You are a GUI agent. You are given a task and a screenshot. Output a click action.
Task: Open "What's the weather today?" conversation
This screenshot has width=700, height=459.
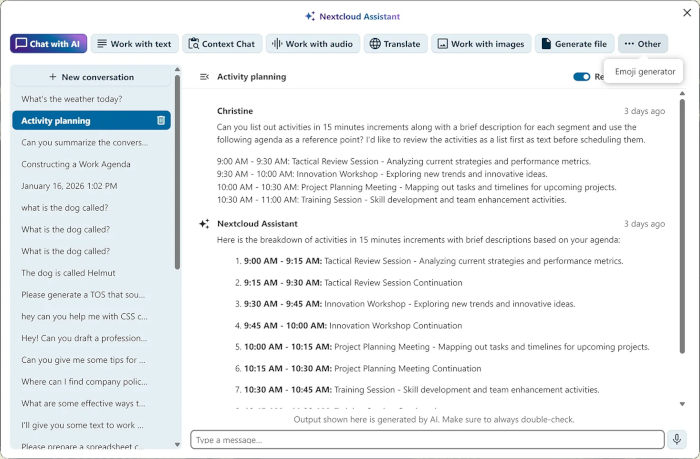(x=72, y=99)
